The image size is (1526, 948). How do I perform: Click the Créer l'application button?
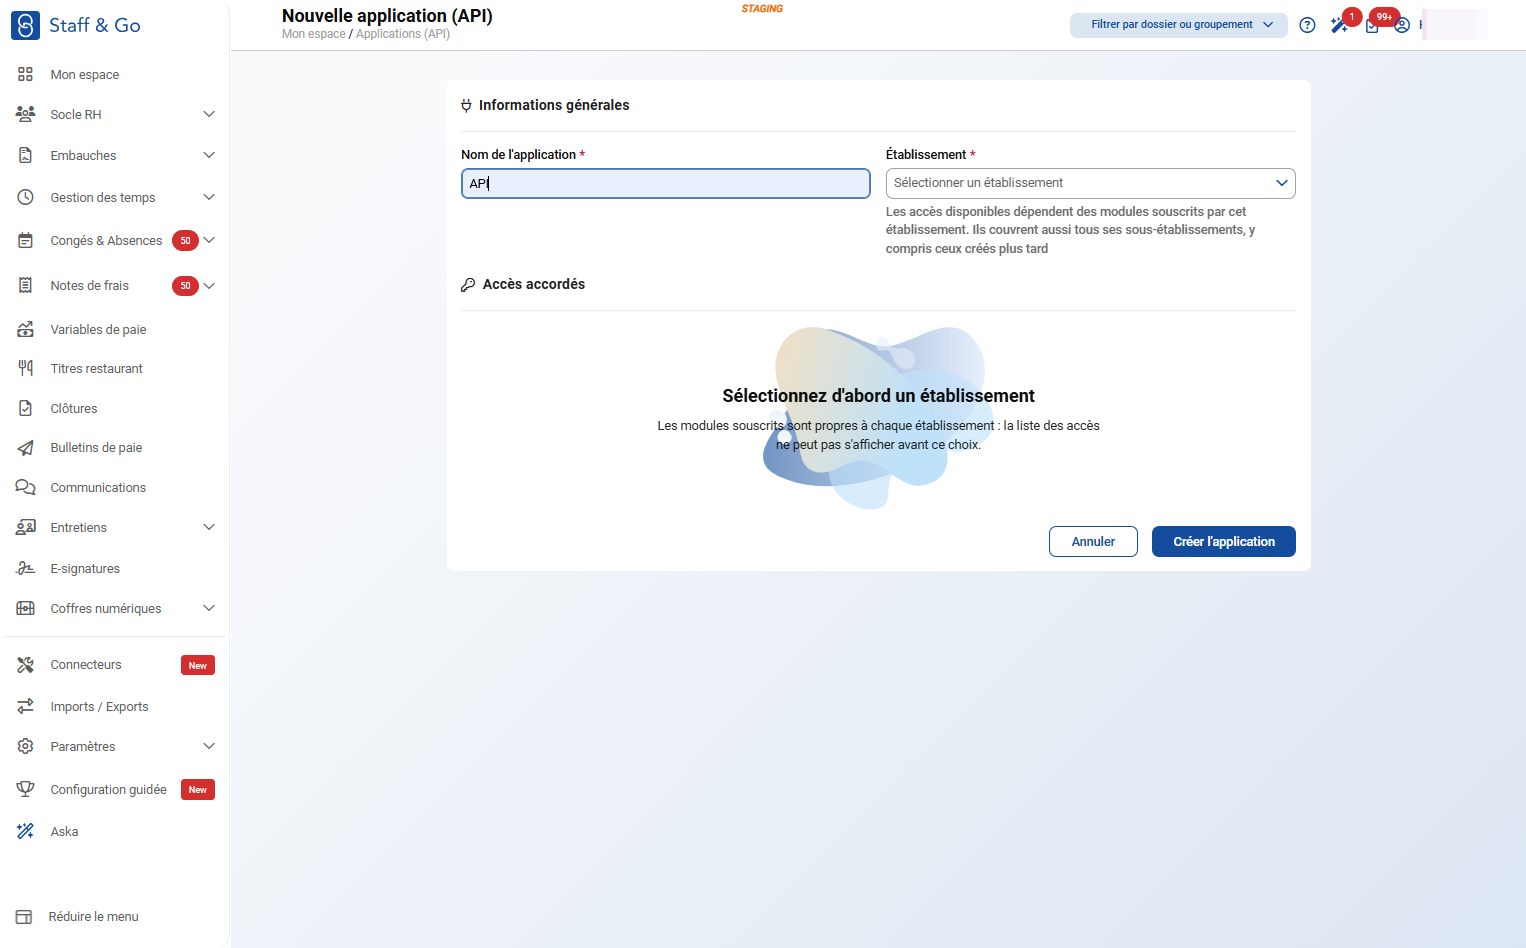pyautogui.click(x=1223, y=541)
